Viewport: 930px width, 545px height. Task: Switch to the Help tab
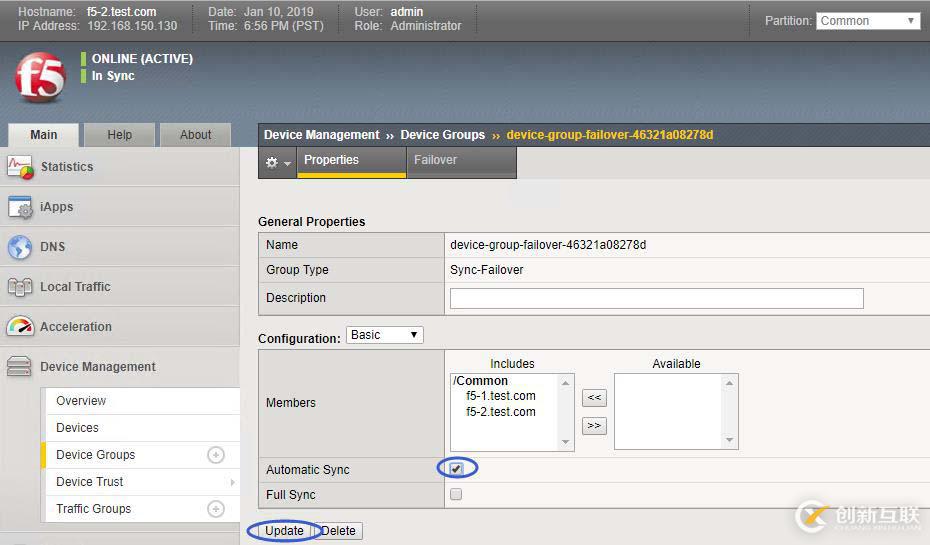pos(119,135)
